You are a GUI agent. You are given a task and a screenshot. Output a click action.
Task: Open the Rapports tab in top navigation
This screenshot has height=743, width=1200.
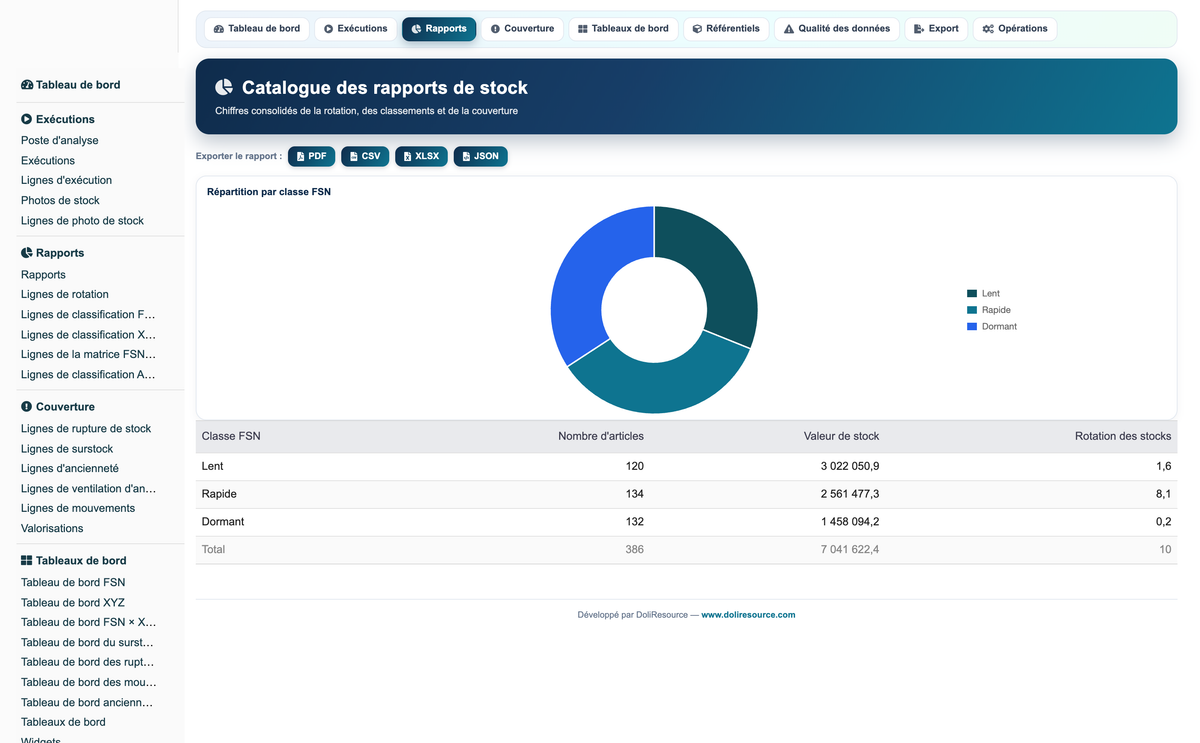click(x=439, y=29)
